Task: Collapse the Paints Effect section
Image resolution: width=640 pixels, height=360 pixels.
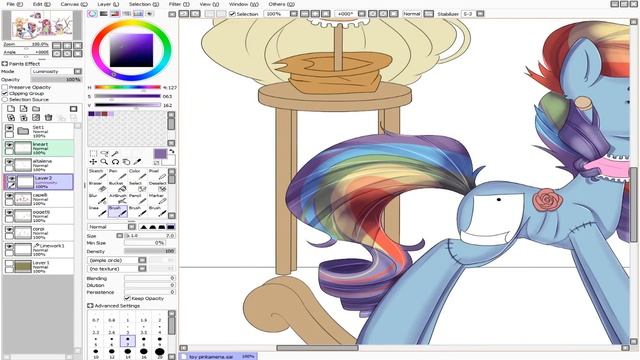Action: point(4,64)
